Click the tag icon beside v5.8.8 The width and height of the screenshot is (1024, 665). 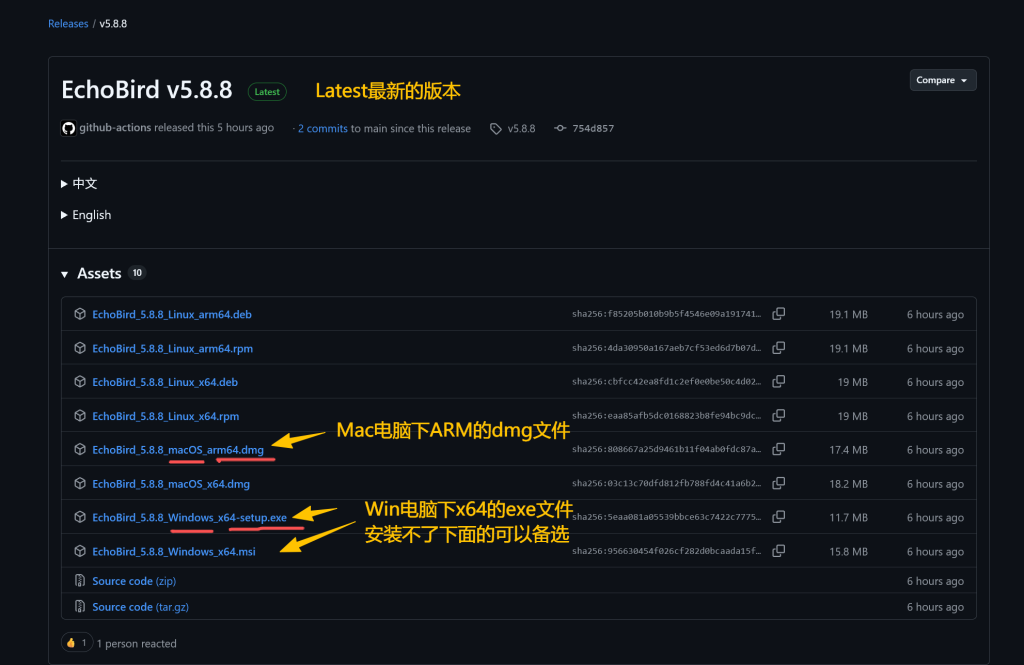click(x=496, y=129)
